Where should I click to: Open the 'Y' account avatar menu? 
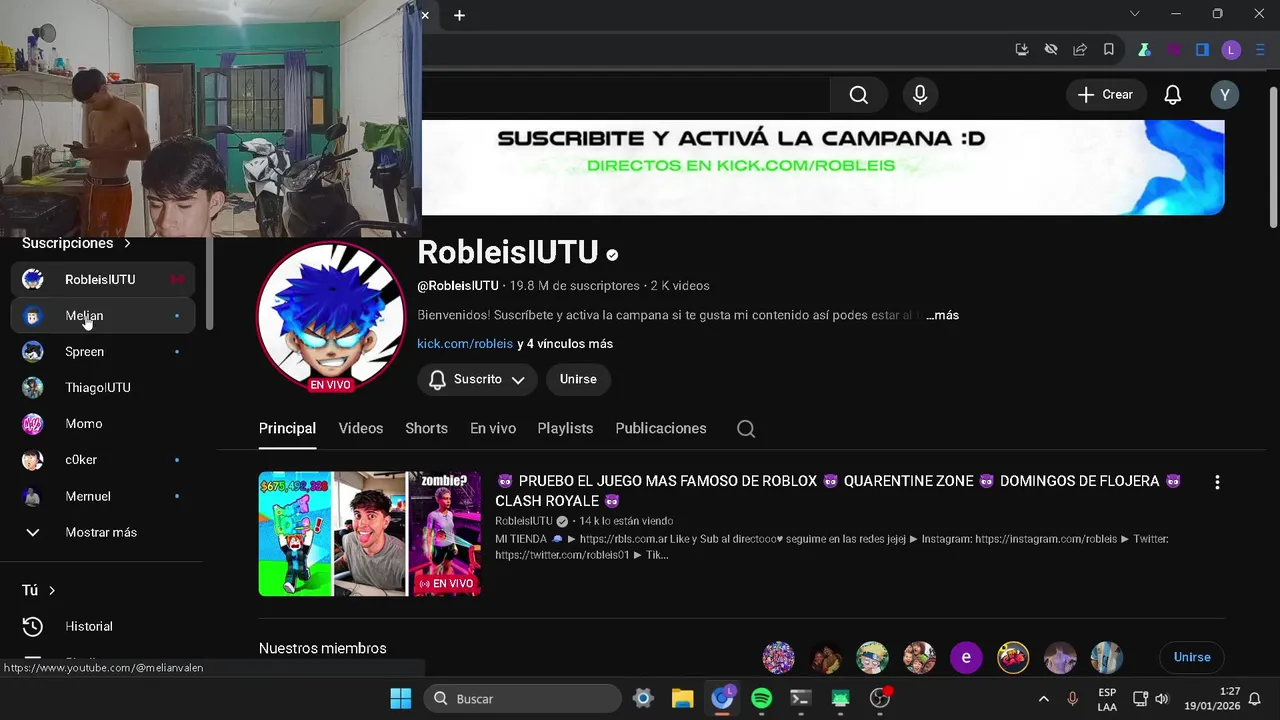(1225, 95)
